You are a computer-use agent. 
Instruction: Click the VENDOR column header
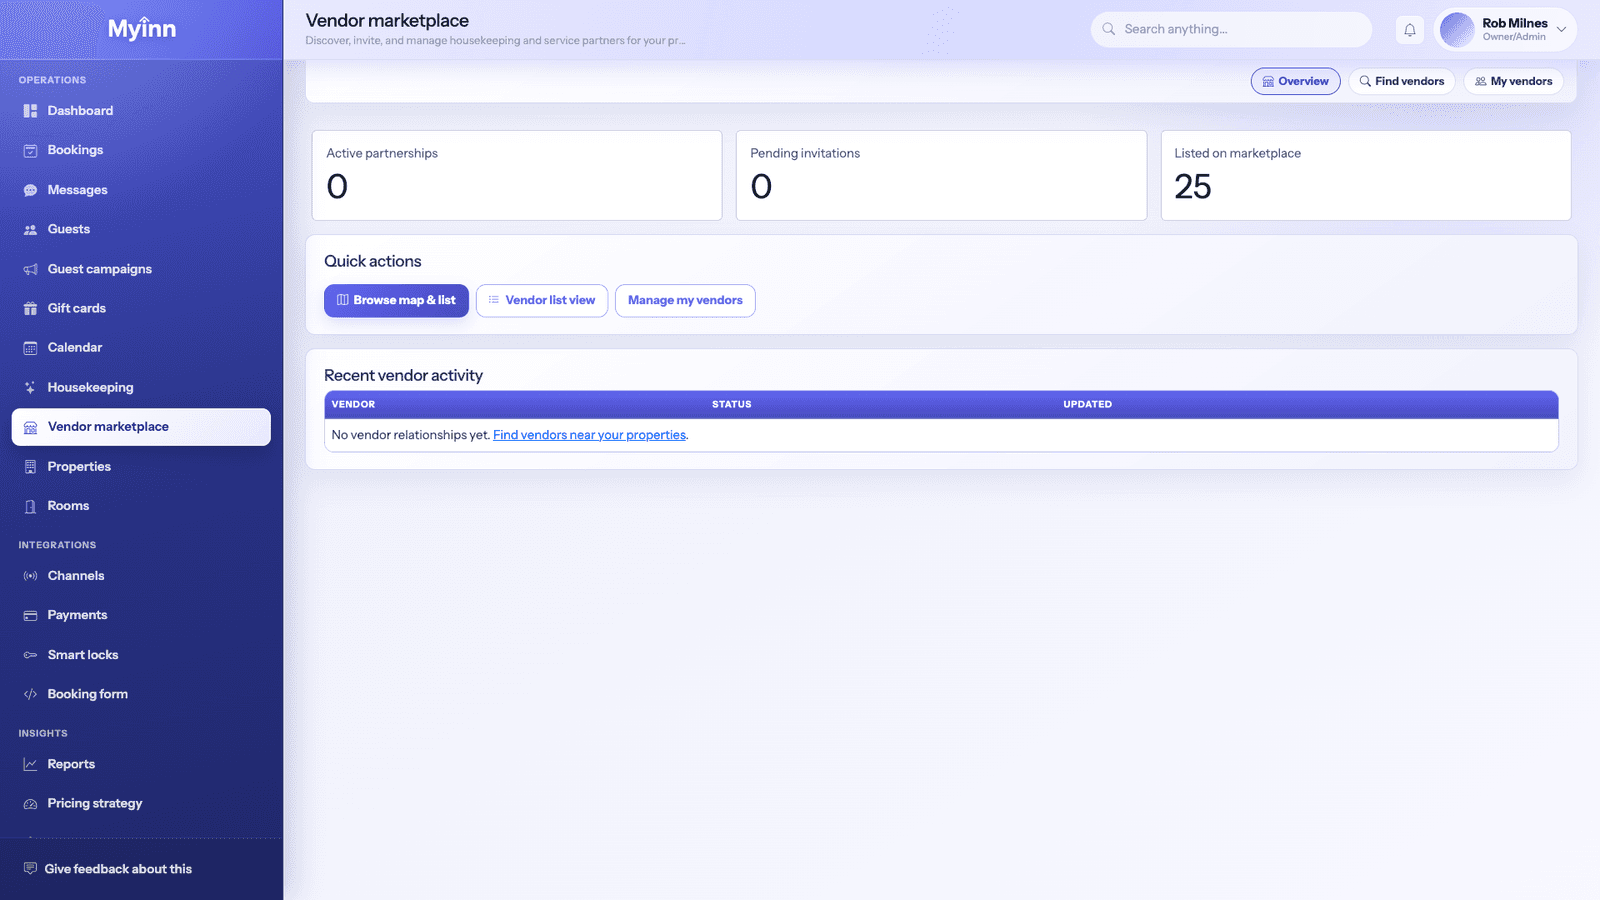click(353, 404)
